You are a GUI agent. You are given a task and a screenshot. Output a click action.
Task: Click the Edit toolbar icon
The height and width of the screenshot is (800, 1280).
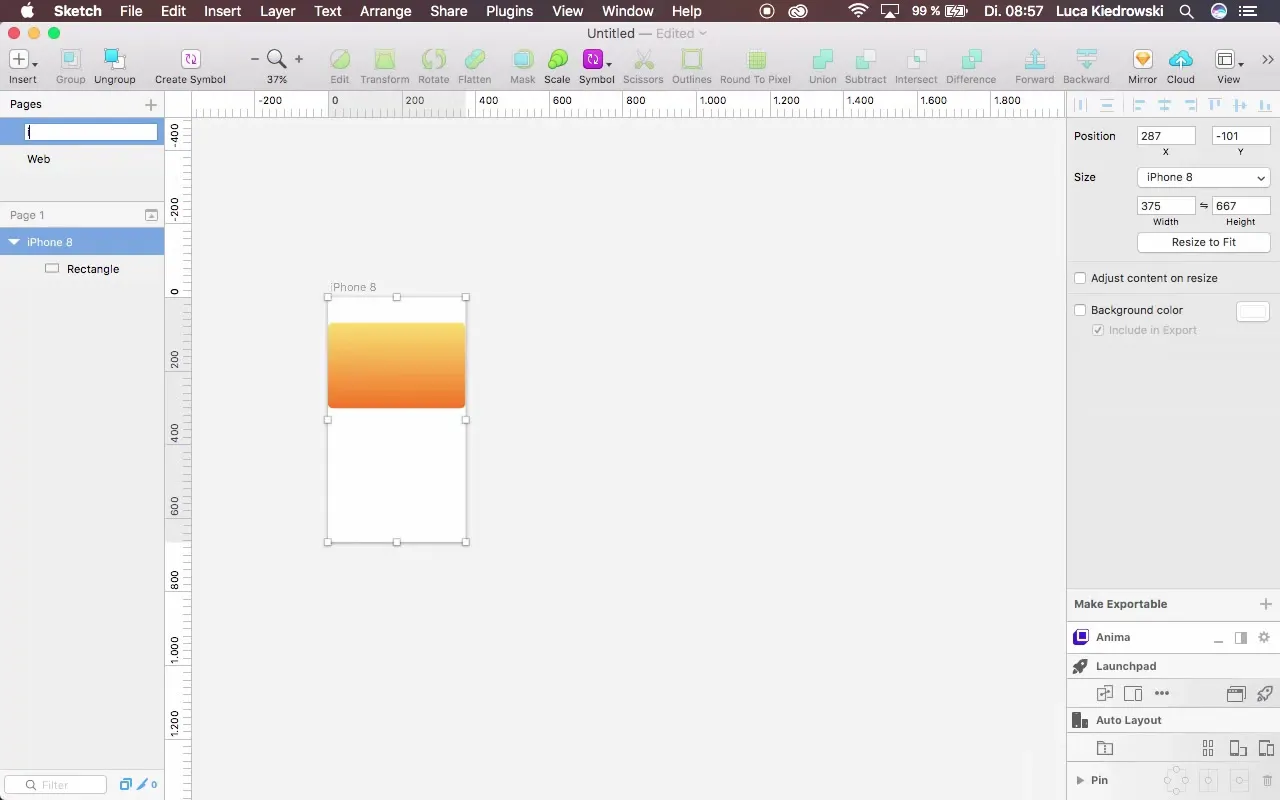point(340,60)
